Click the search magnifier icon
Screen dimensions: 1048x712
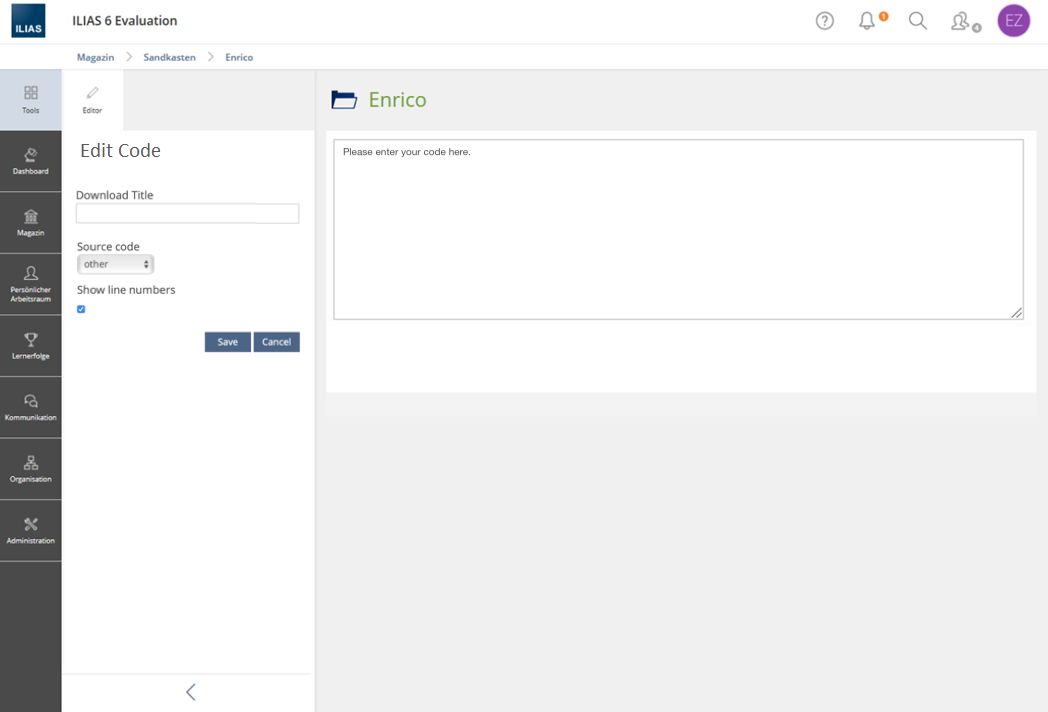pos(917,21)
